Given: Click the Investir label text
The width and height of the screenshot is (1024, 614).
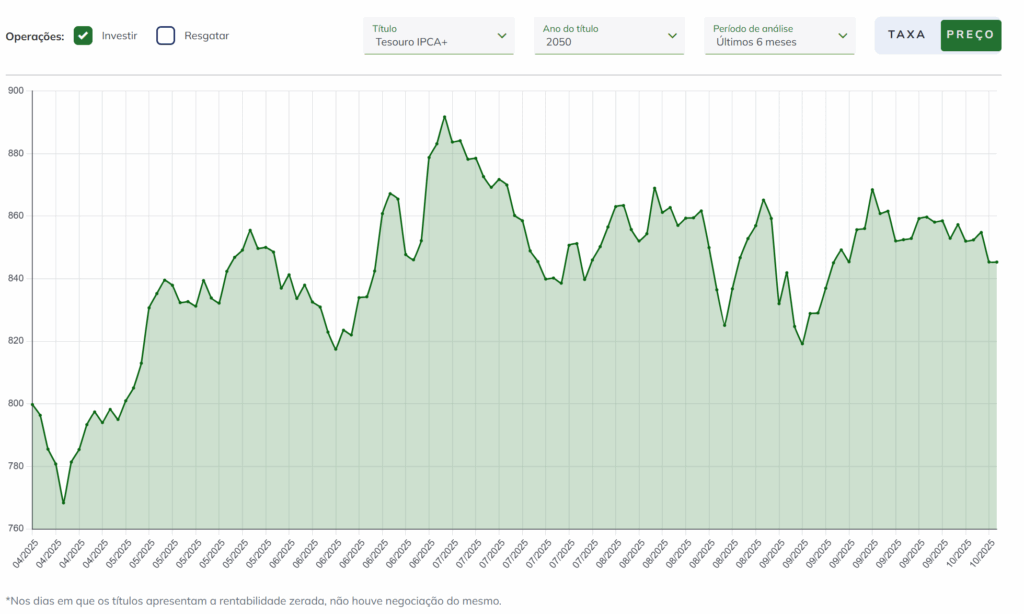Looking at the screenshot, I should click(x=120, y=36).
